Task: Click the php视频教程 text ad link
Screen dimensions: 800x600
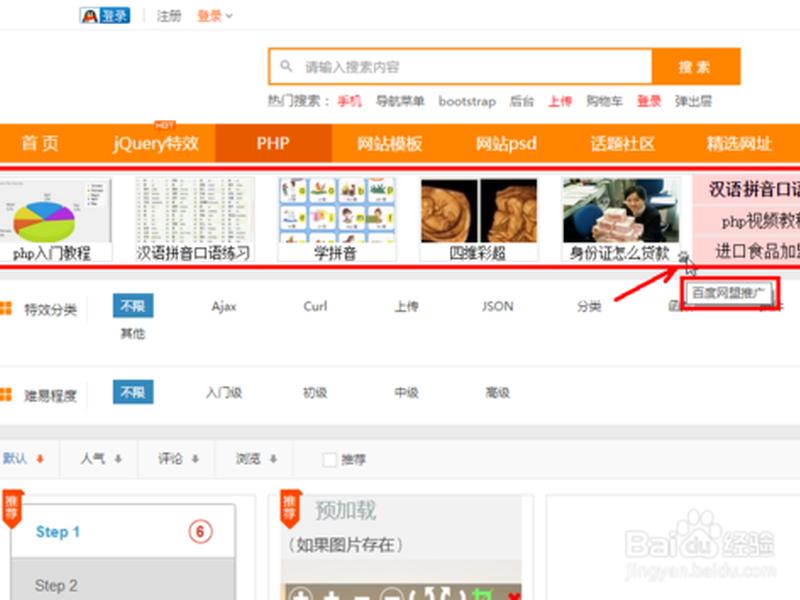Action: click(x=759, y=221)
